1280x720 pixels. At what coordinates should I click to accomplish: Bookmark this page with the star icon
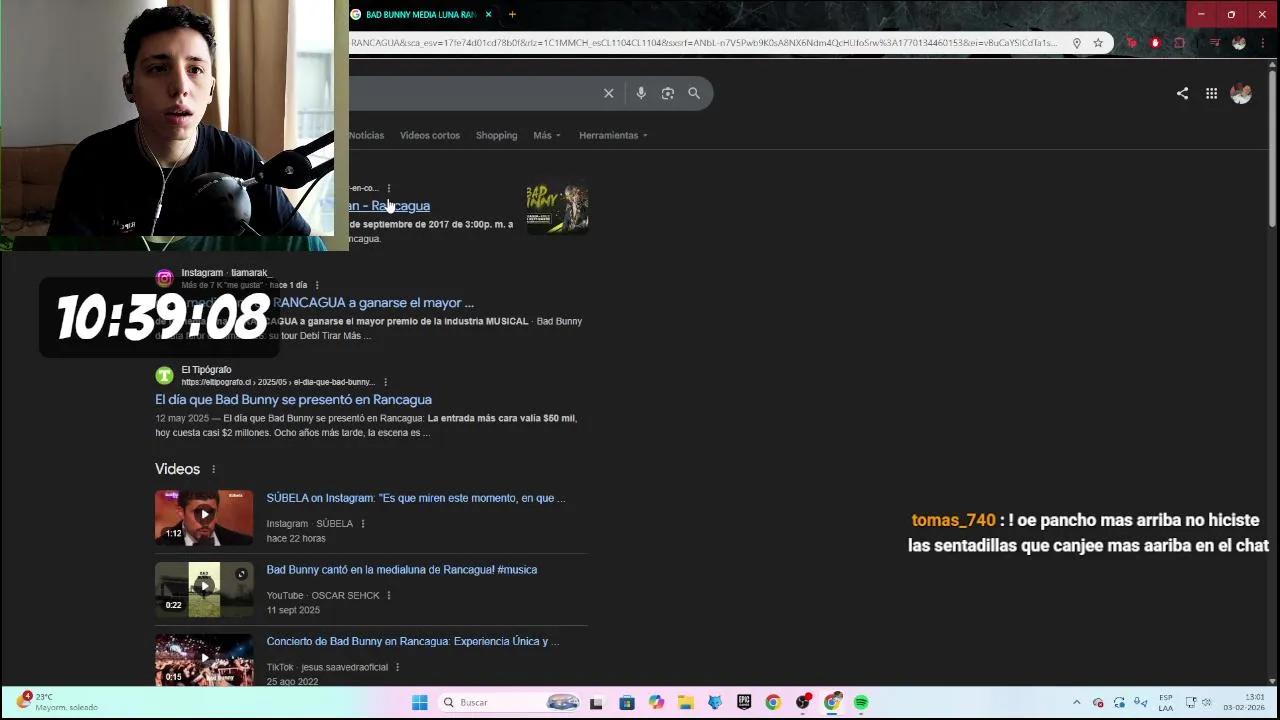click(x=1098, y=43)
